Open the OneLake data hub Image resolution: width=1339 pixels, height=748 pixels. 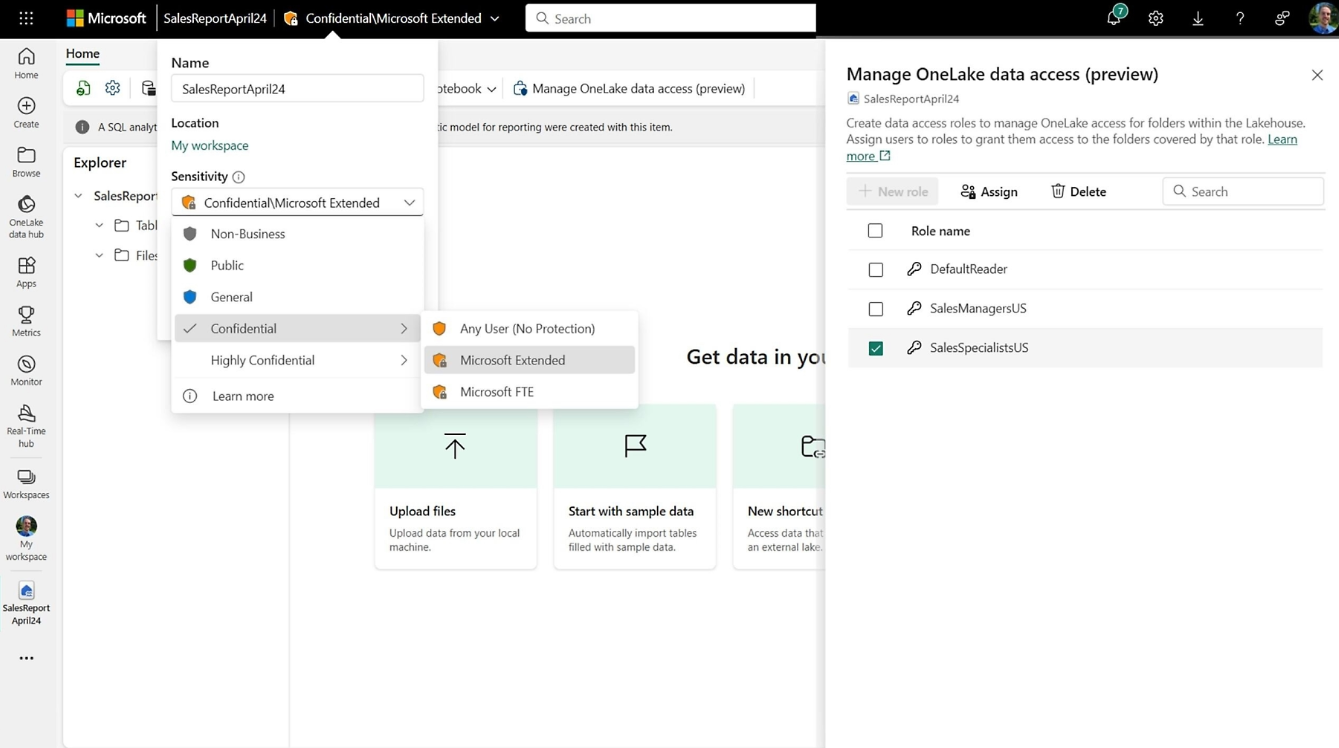25,211
